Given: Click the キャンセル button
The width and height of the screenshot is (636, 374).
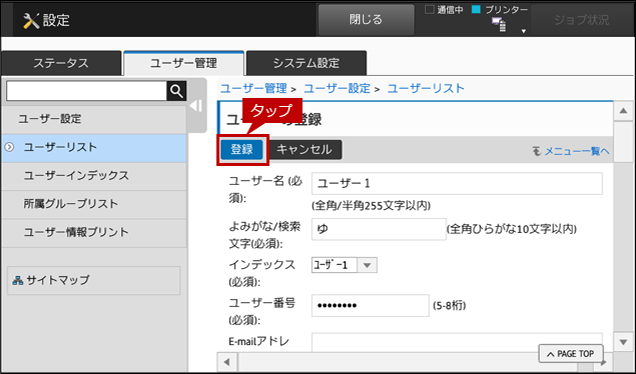Looking at the screenshot, I should coord(304,149).
